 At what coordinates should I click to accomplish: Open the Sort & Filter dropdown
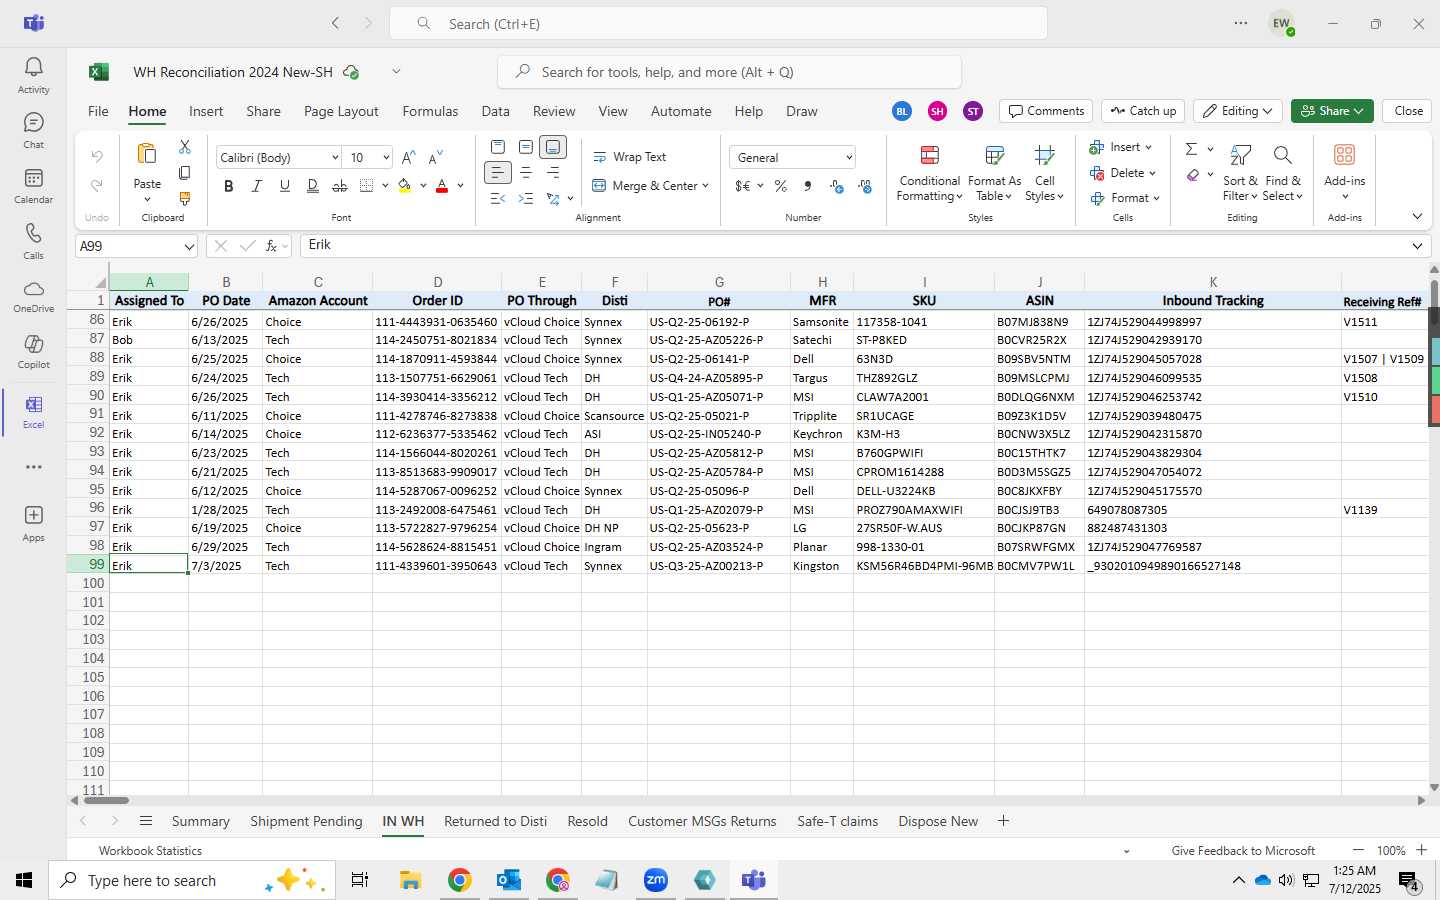[1240, 173]
